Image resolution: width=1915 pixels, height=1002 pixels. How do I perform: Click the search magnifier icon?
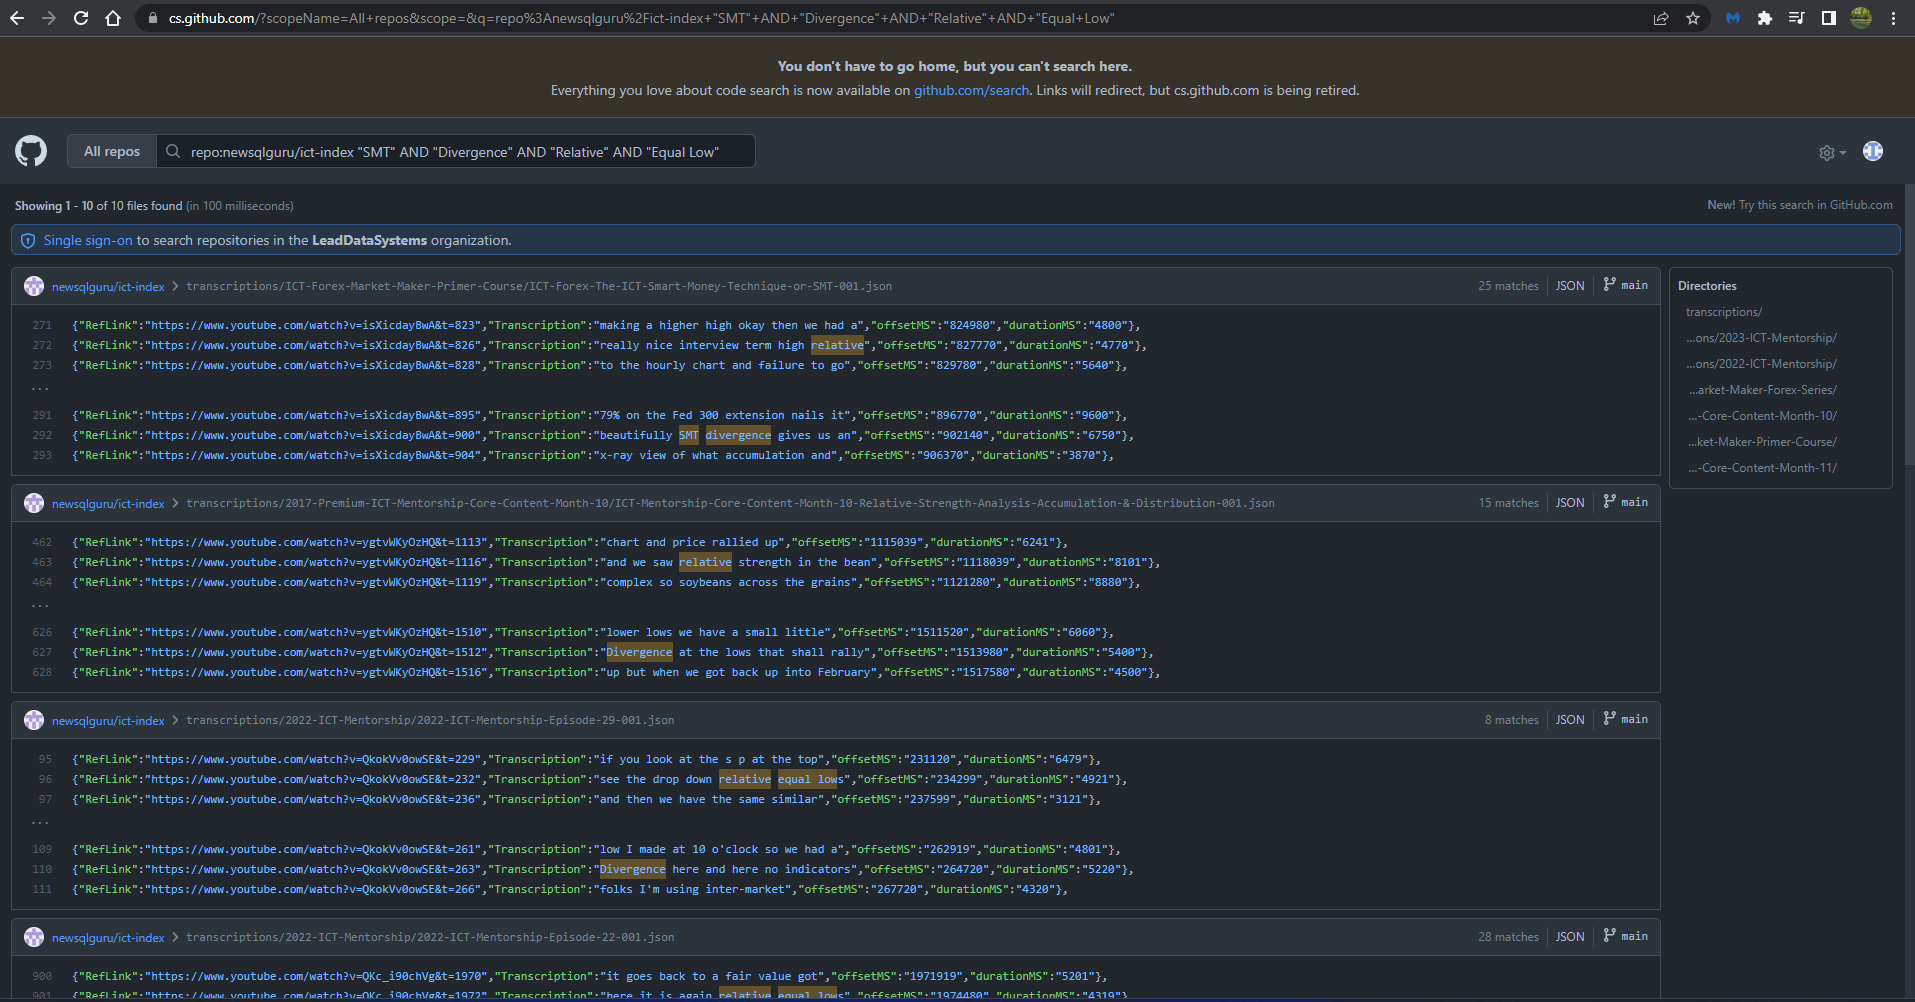coord(173,151)
